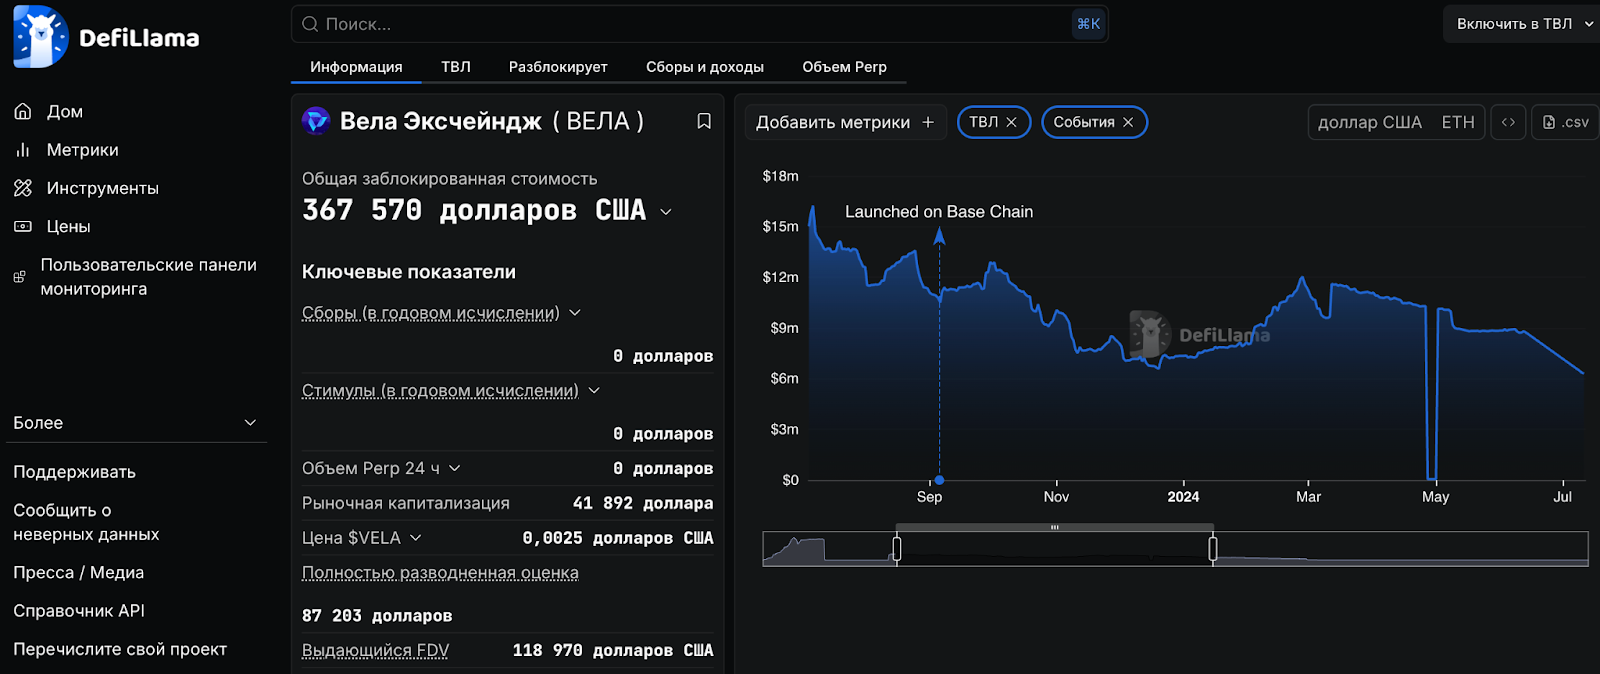
Task: Download chart data via .csv button
Action: click(x=1566, y=122)
